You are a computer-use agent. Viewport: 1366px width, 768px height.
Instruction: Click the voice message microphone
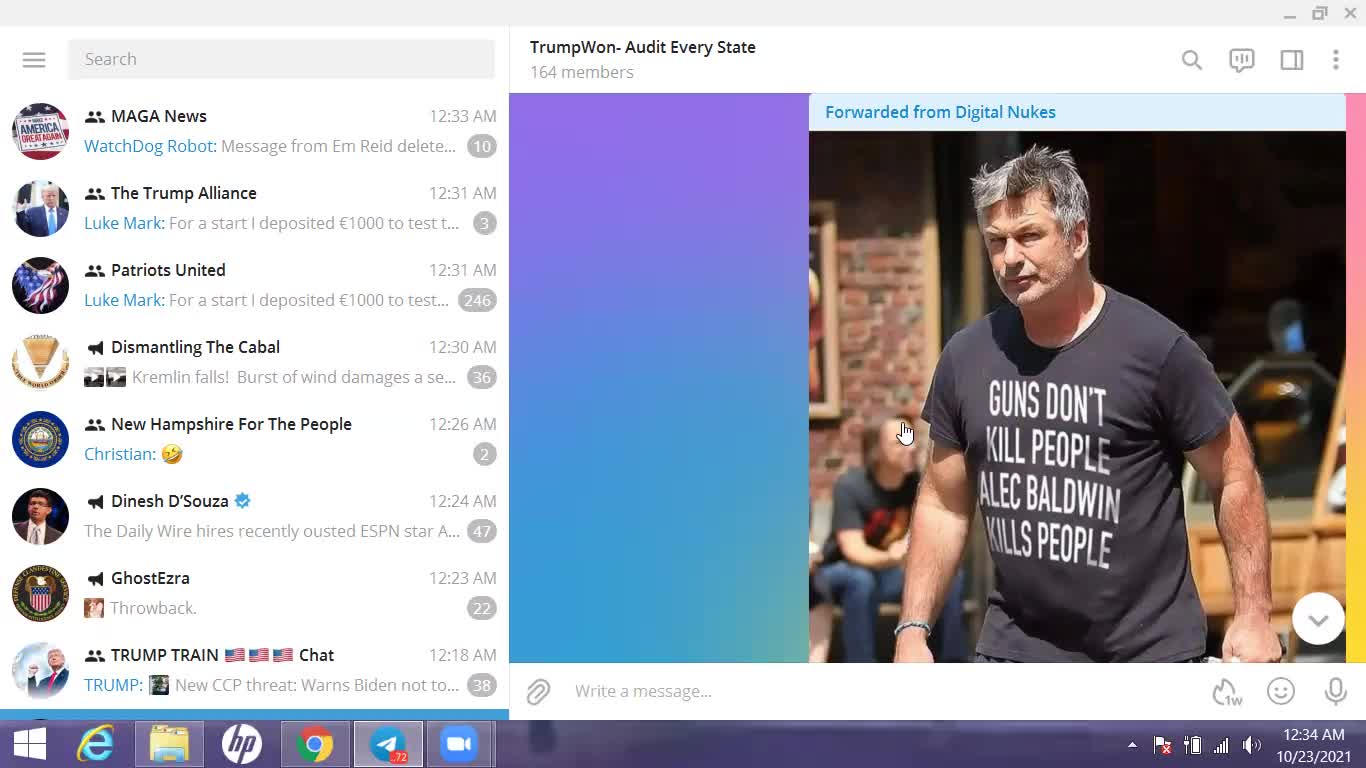[1335, 691]
